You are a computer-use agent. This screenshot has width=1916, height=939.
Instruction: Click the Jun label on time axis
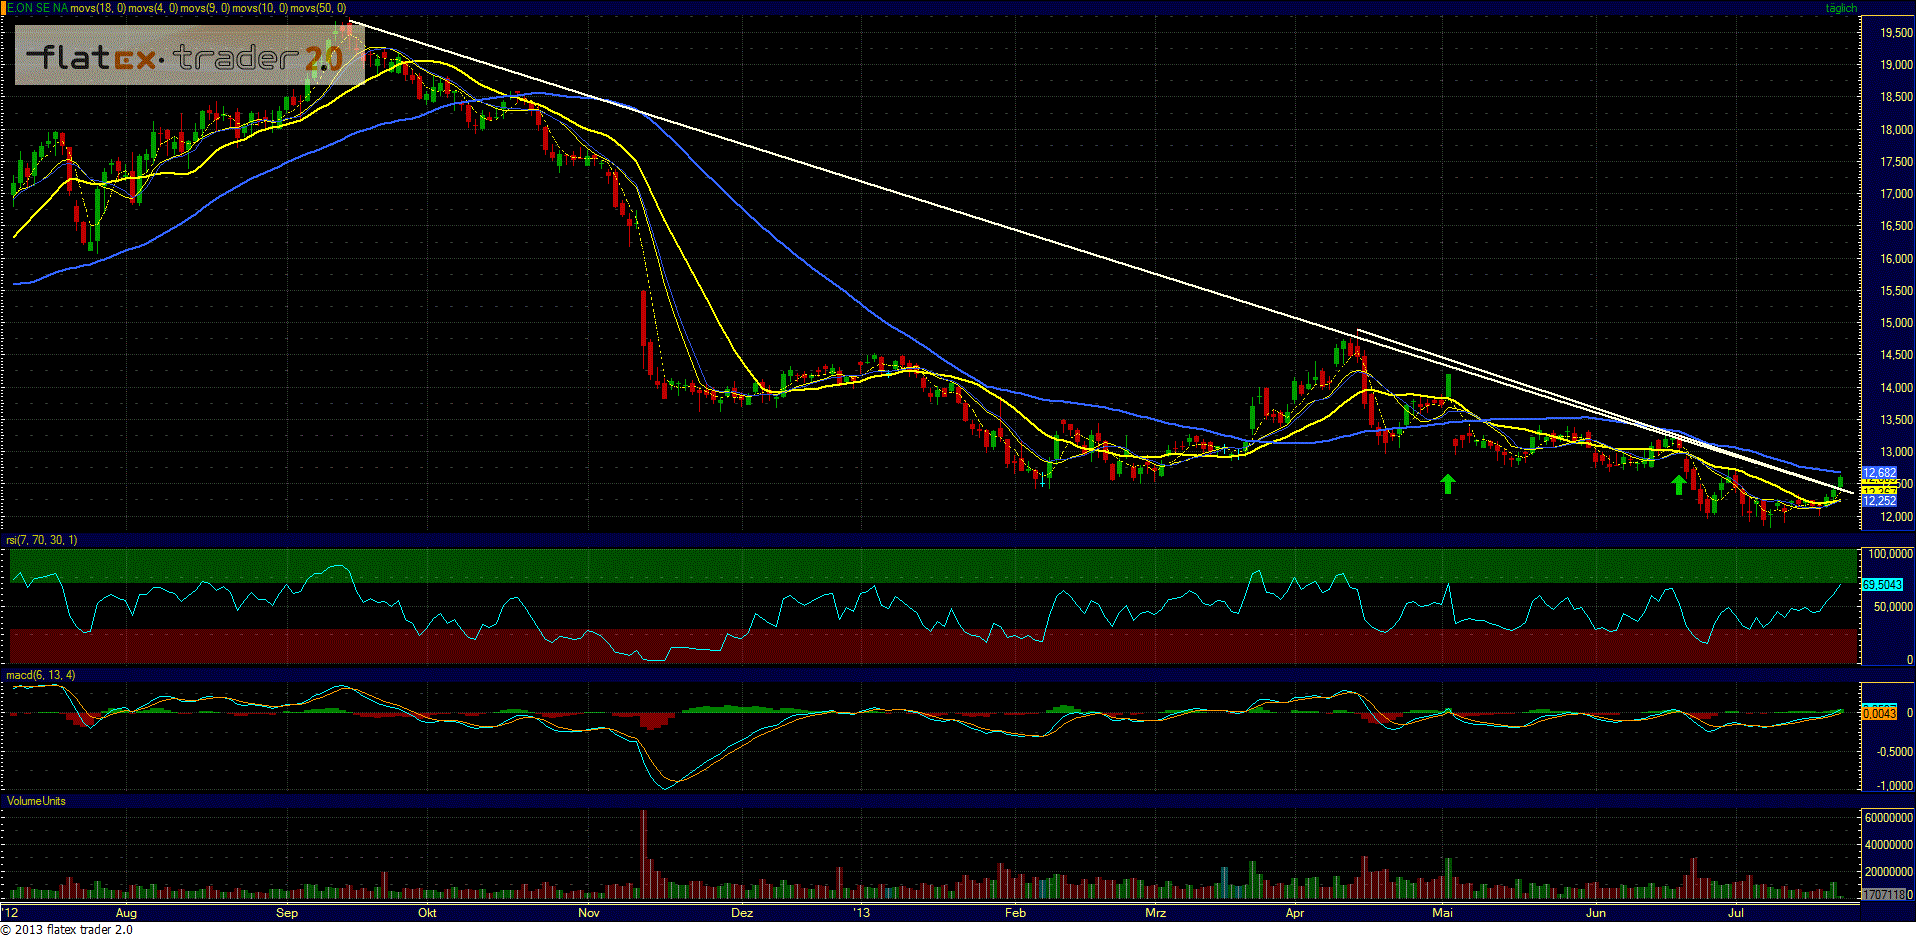click(1596, 913)
